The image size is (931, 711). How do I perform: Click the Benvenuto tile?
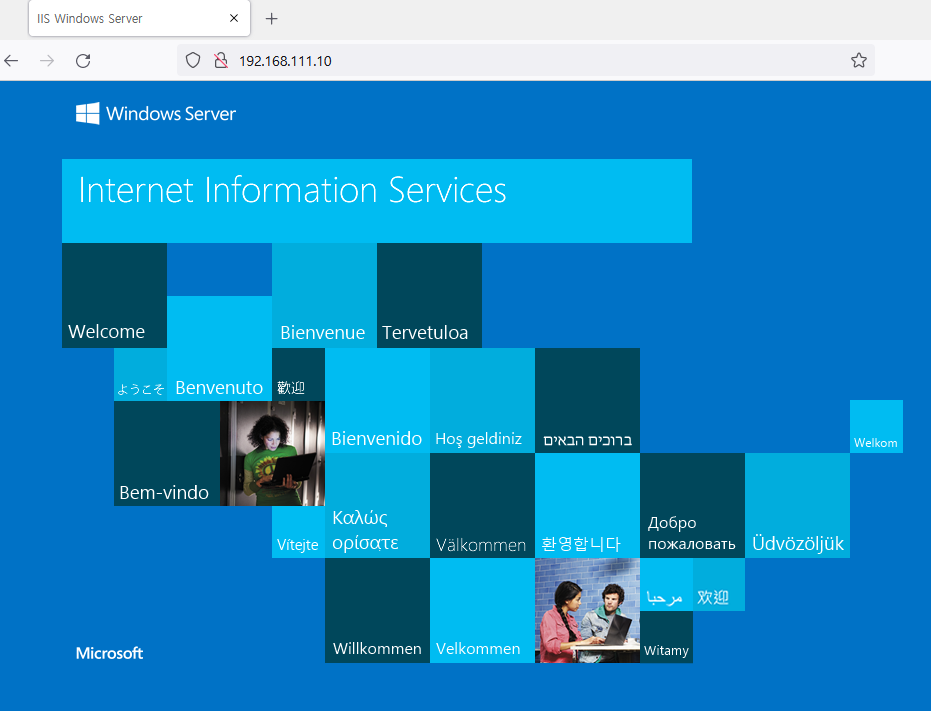coord(219,348)
